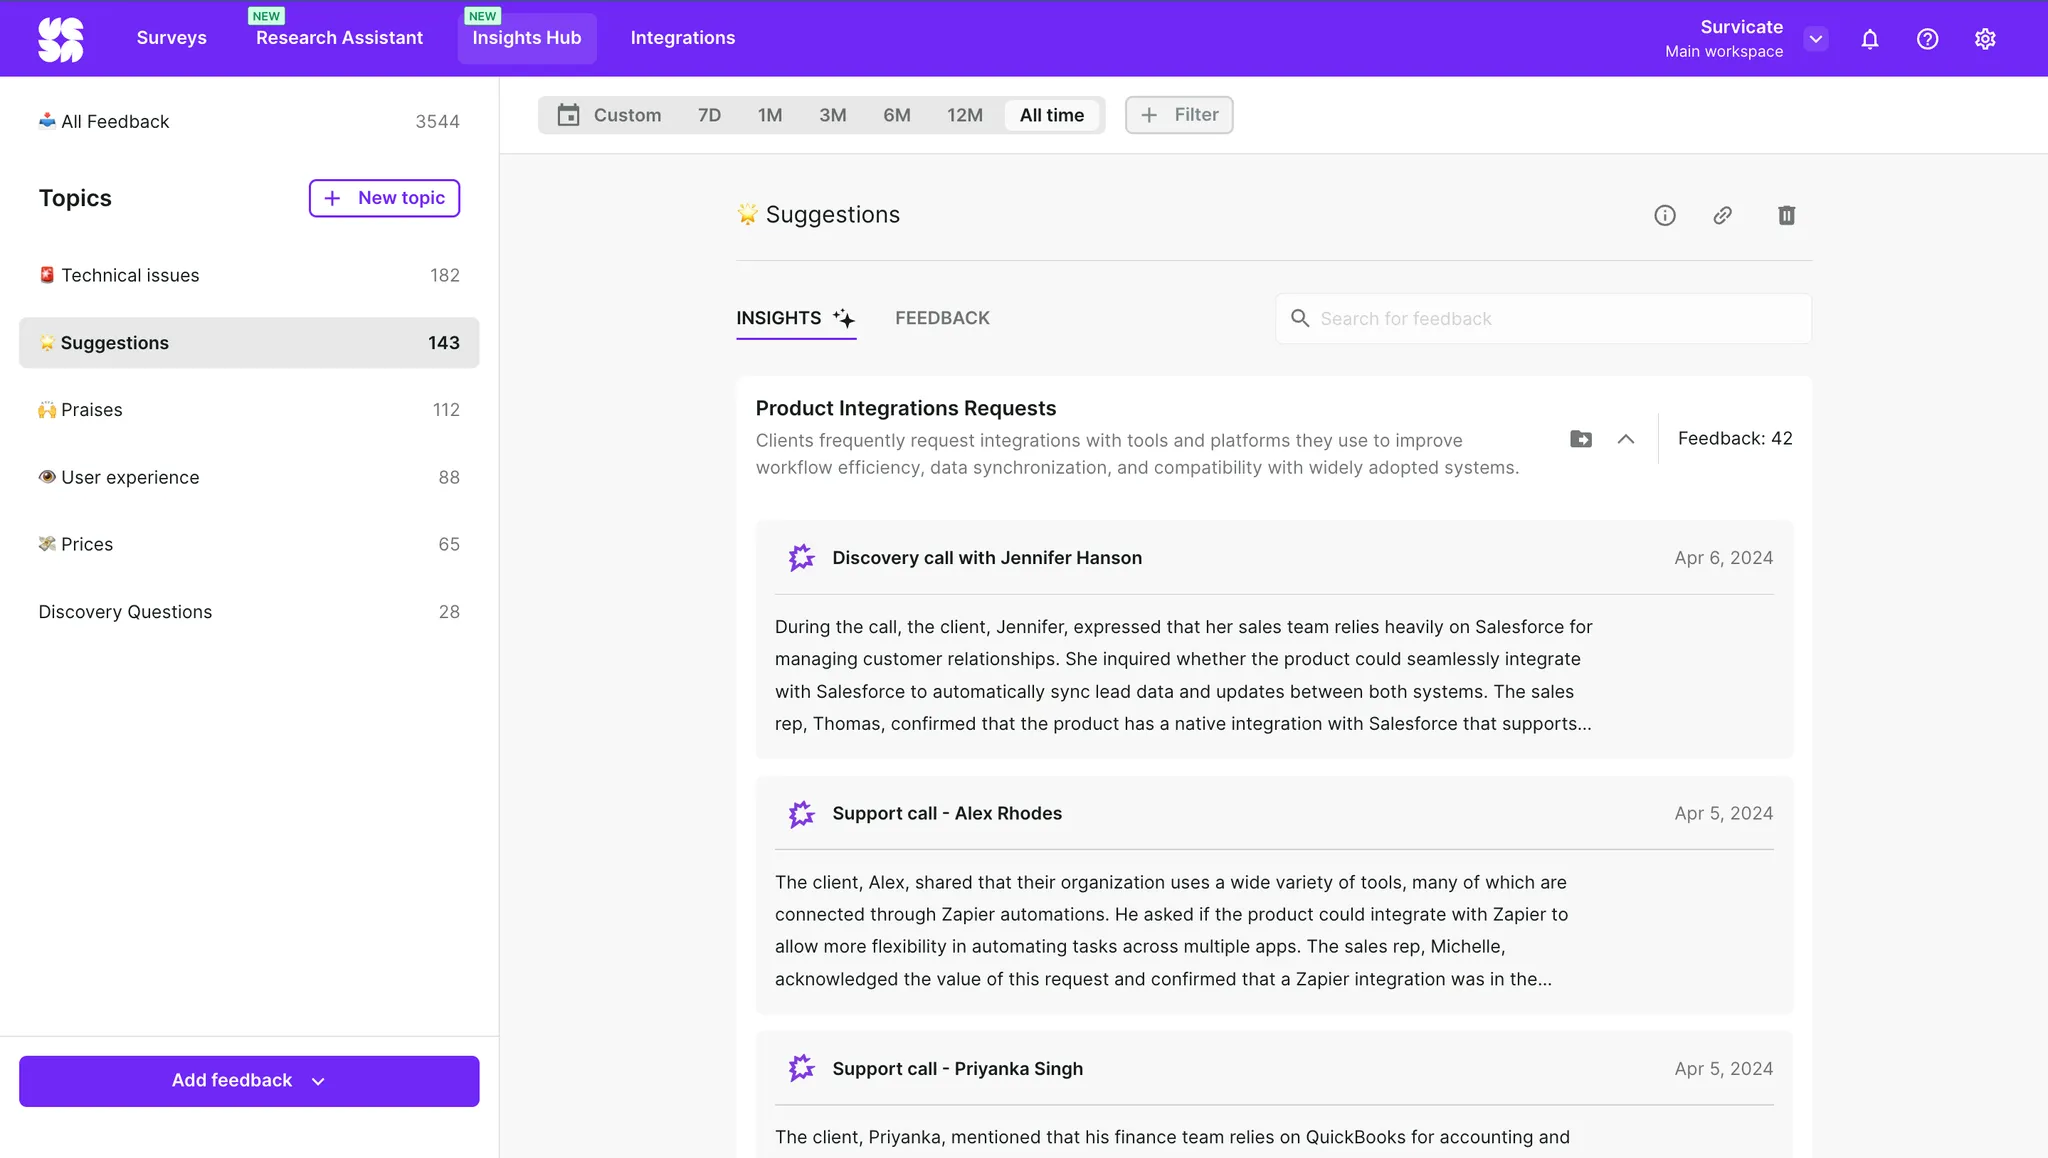This screenshot has width=2048, height=1158.
Task: Open the help question mark icon
Action: [1927, 39]
